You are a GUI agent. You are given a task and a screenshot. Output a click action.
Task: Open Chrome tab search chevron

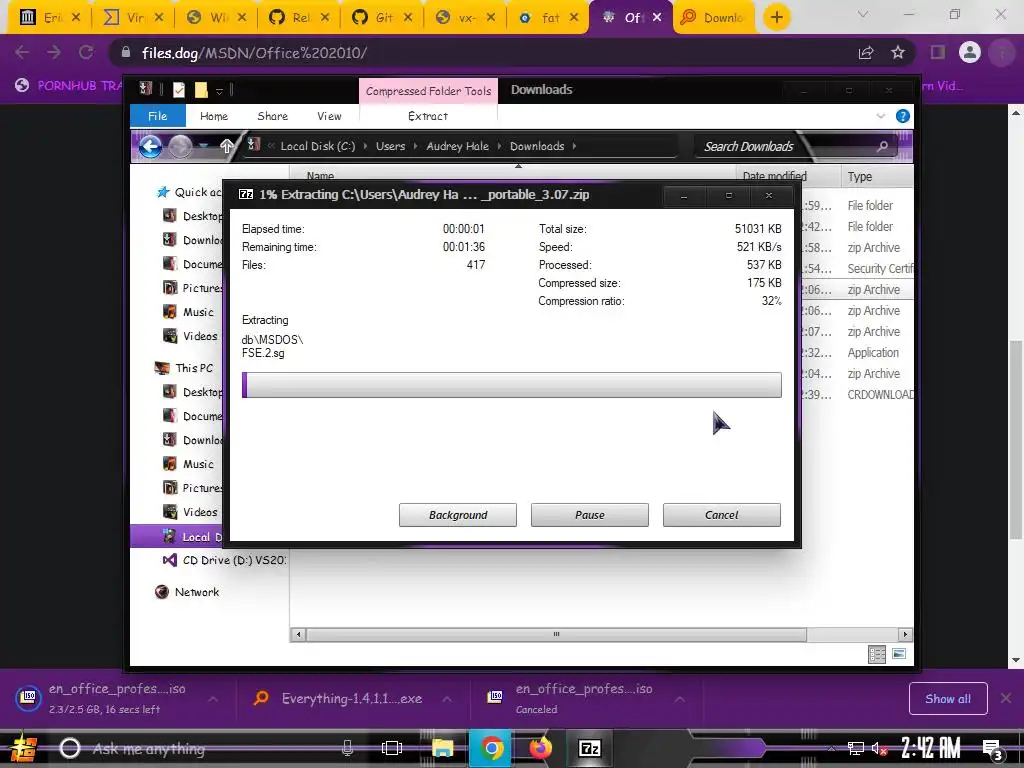tap(863, 14)
